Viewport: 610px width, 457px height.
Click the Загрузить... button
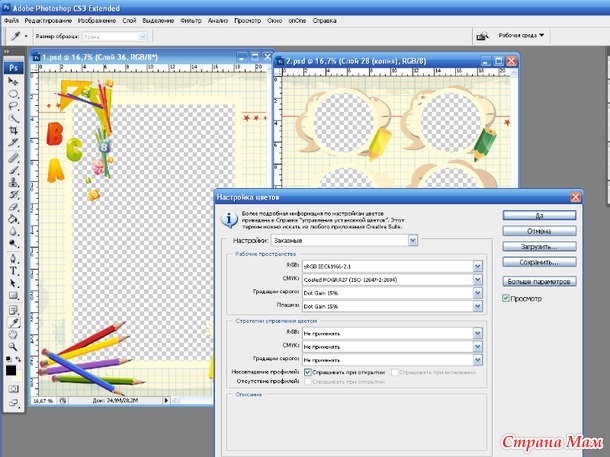[538, 246]
